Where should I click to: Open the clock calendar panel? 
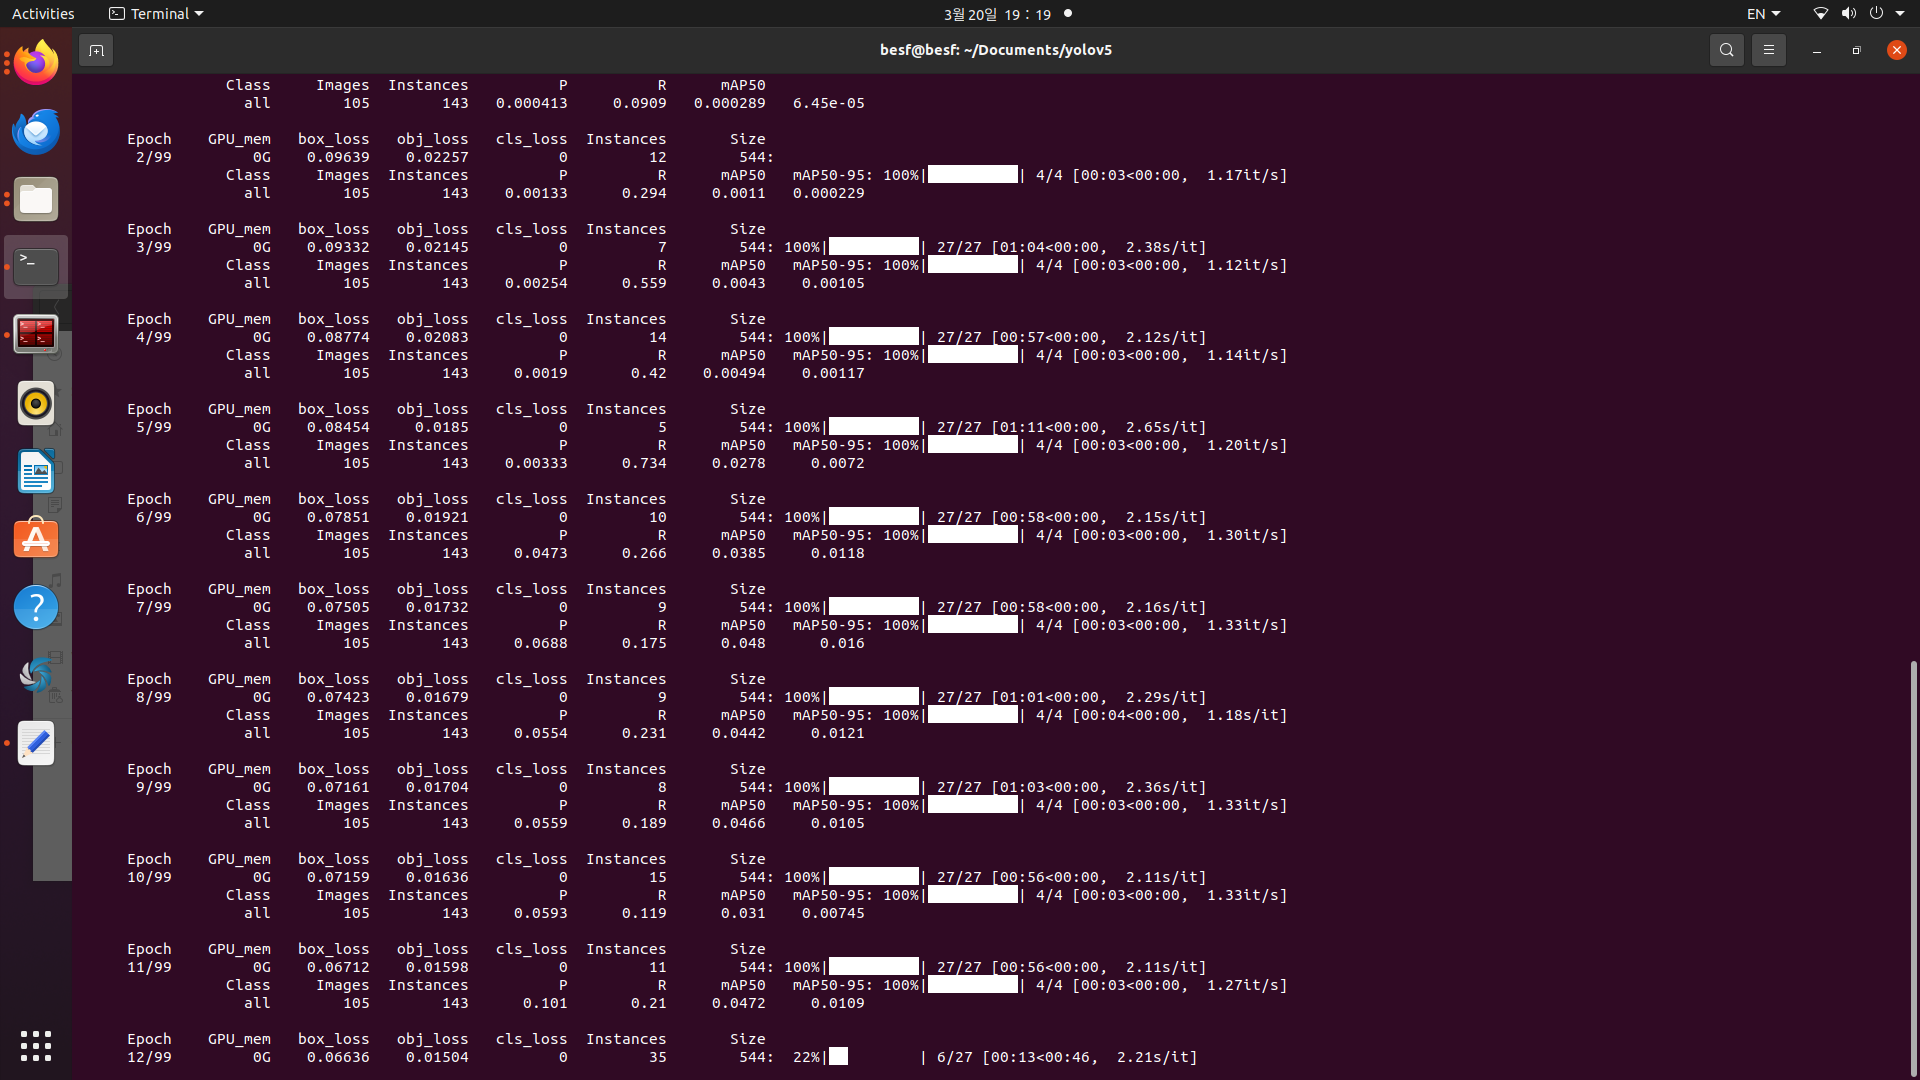[997, 14]
